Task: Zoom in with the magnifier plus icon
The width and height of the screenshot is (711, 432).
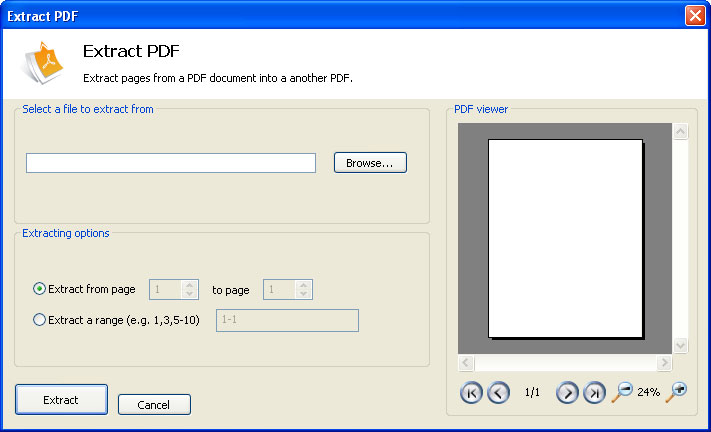Action: click(676, 392)
